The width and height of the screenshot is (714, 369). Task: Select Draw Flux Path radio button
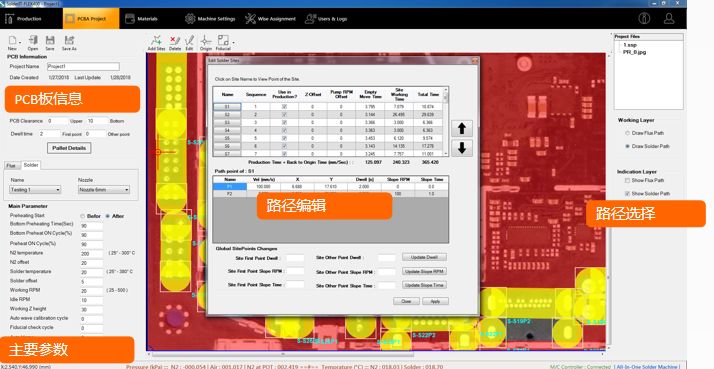coord(627,133)
